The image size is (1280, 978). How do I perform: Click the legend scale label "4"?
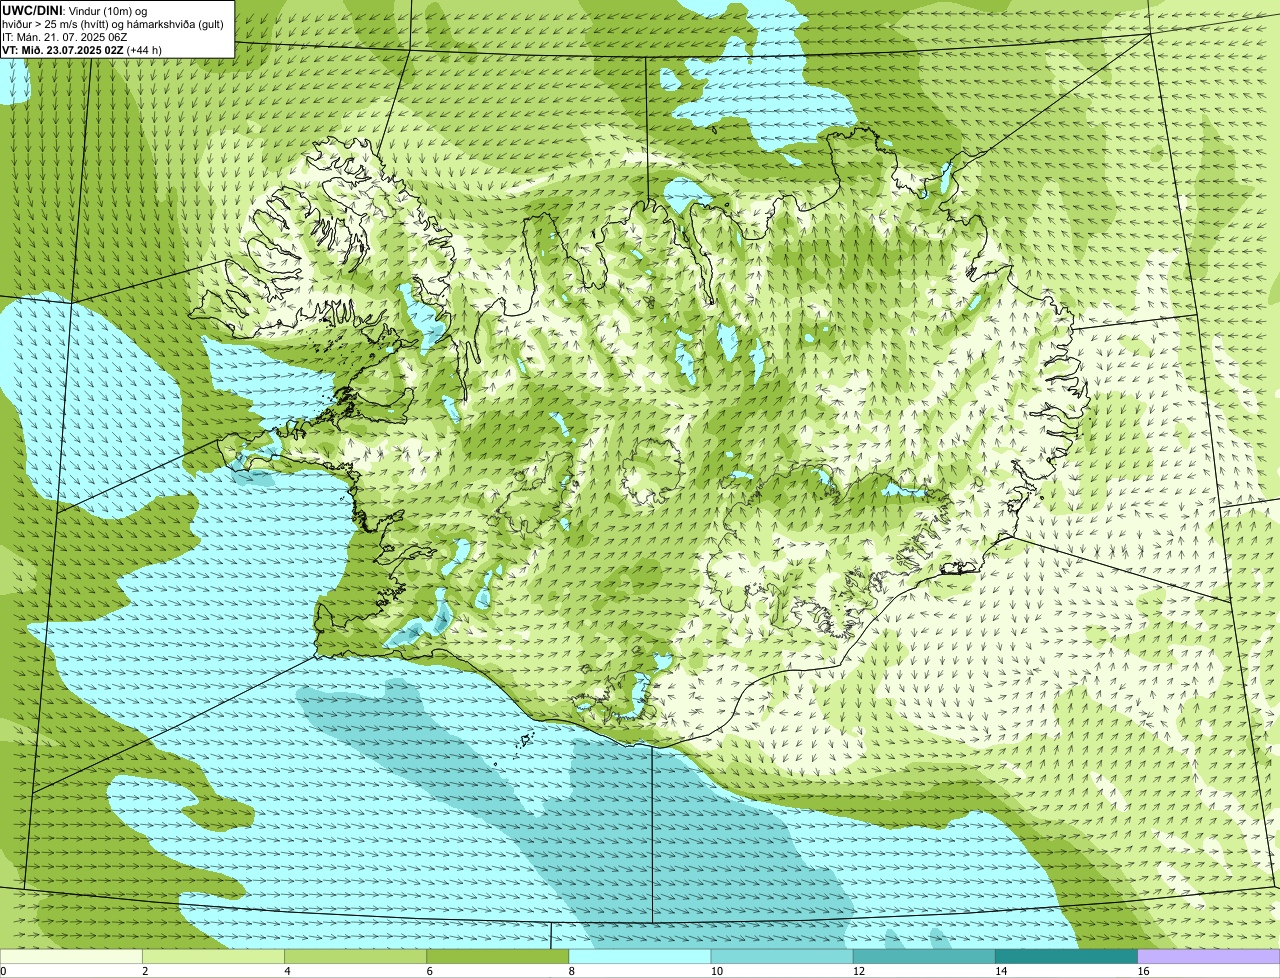[288, 971]
